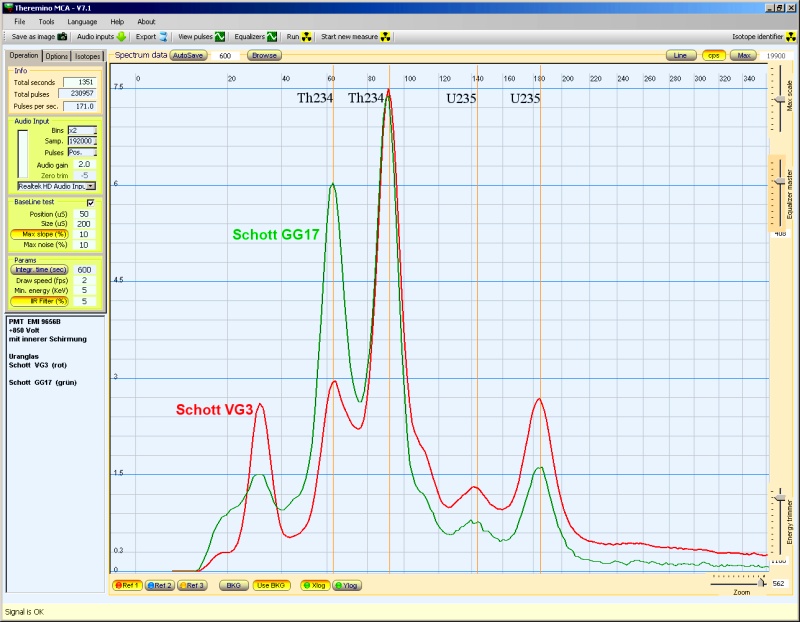The image size is (800, 622).
Task: Expand the Samp. sample rate dropdown
Action: 93,141
